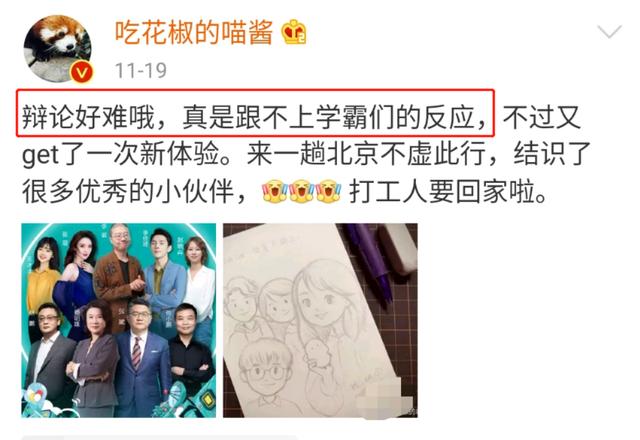640x440 pixels.
Task: Click the 11-19 post date
Action: pyautogui.click(x=141, y=71)
